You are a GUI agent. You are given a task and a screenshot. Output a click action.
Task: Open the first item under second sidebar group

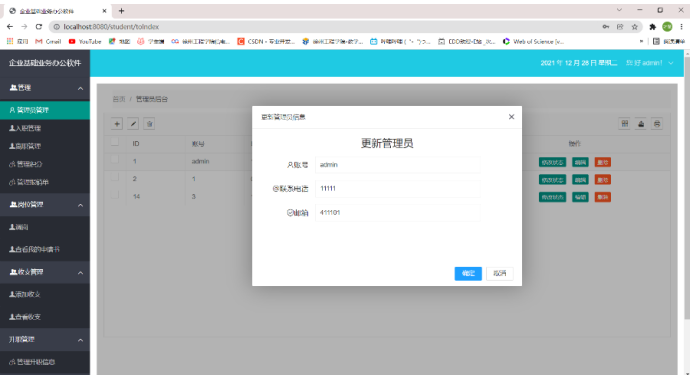pos(45,227)
